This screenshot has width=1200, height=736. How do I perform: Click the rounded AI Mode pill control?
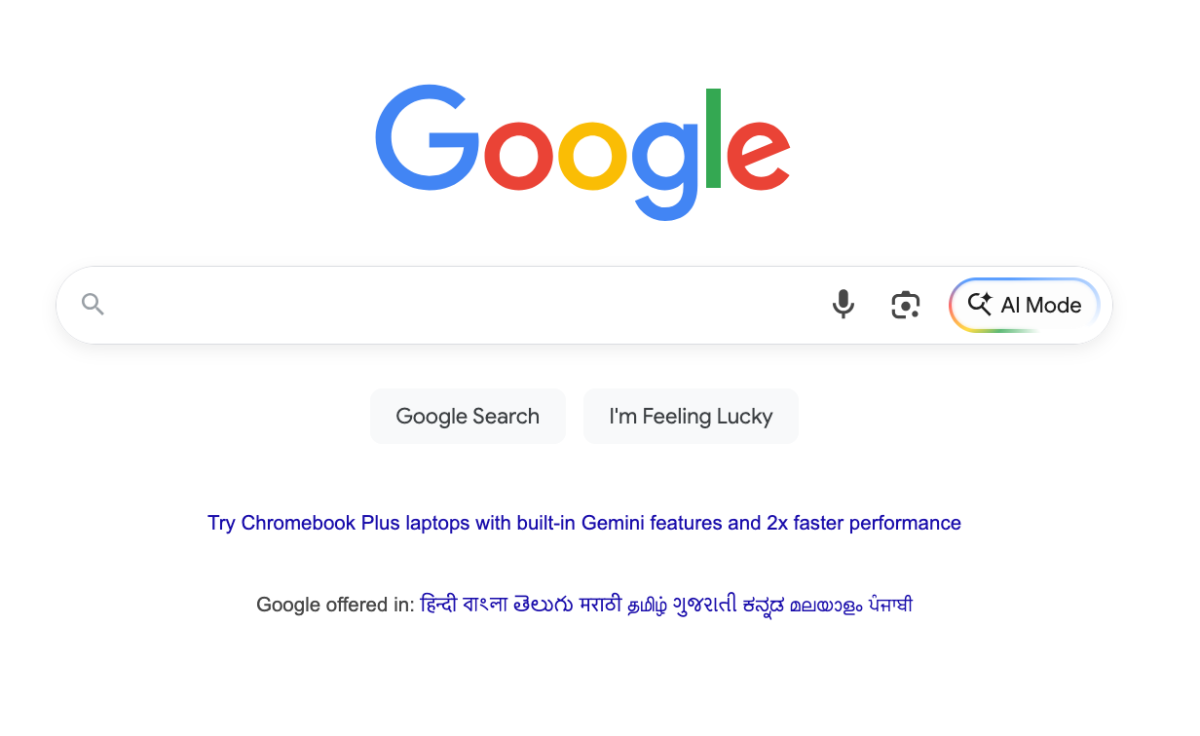pyautogui.click(x=1024, y=305)
